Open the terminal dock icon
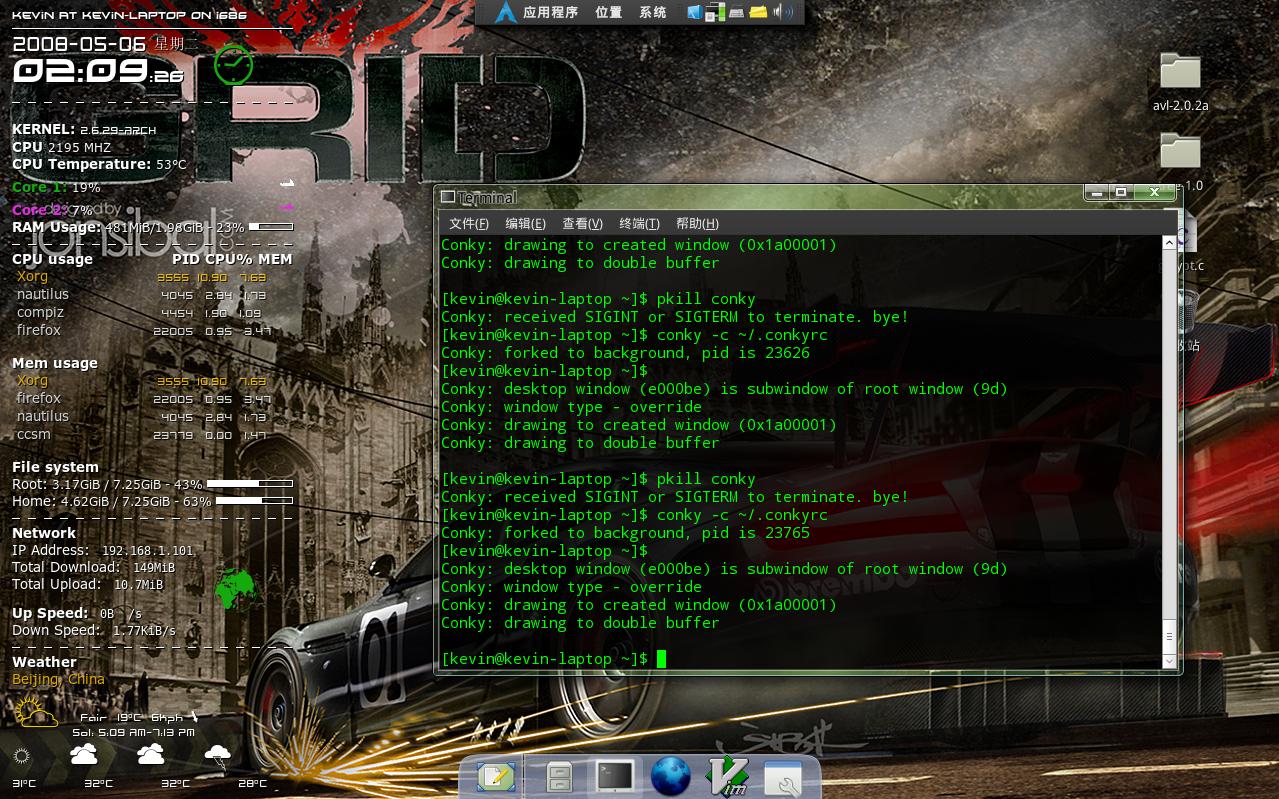This screenshot has height=799, width=1279. coord(614,776)
